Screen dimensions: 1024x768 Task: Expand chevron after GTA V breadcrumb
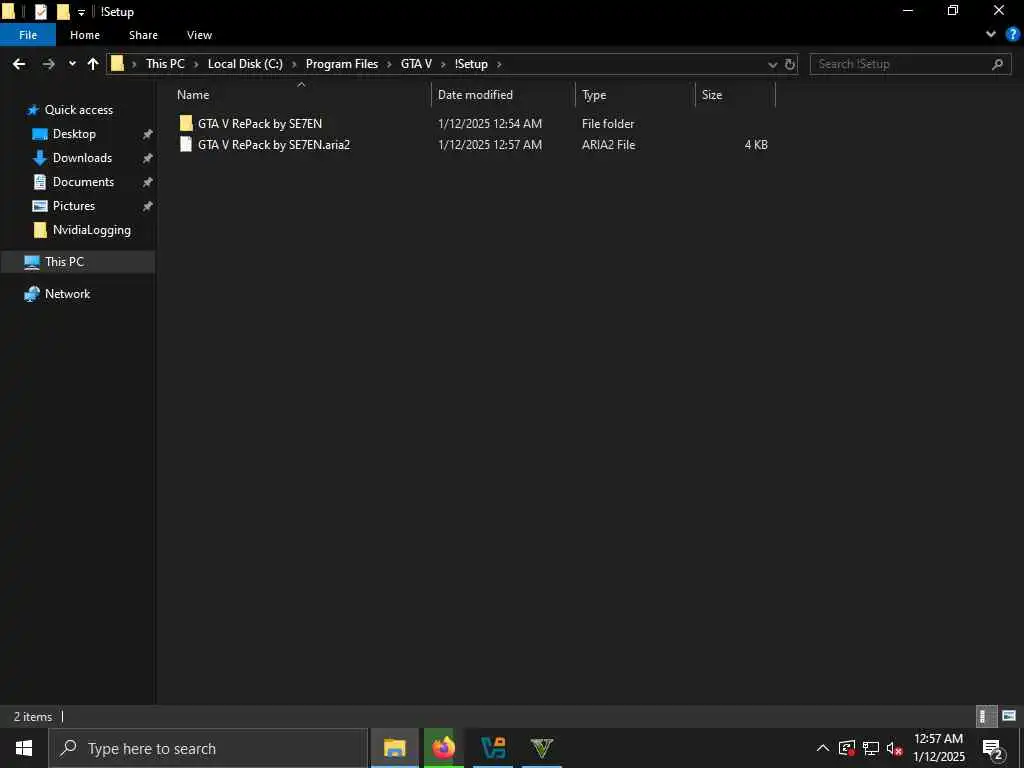coord(443,64)
